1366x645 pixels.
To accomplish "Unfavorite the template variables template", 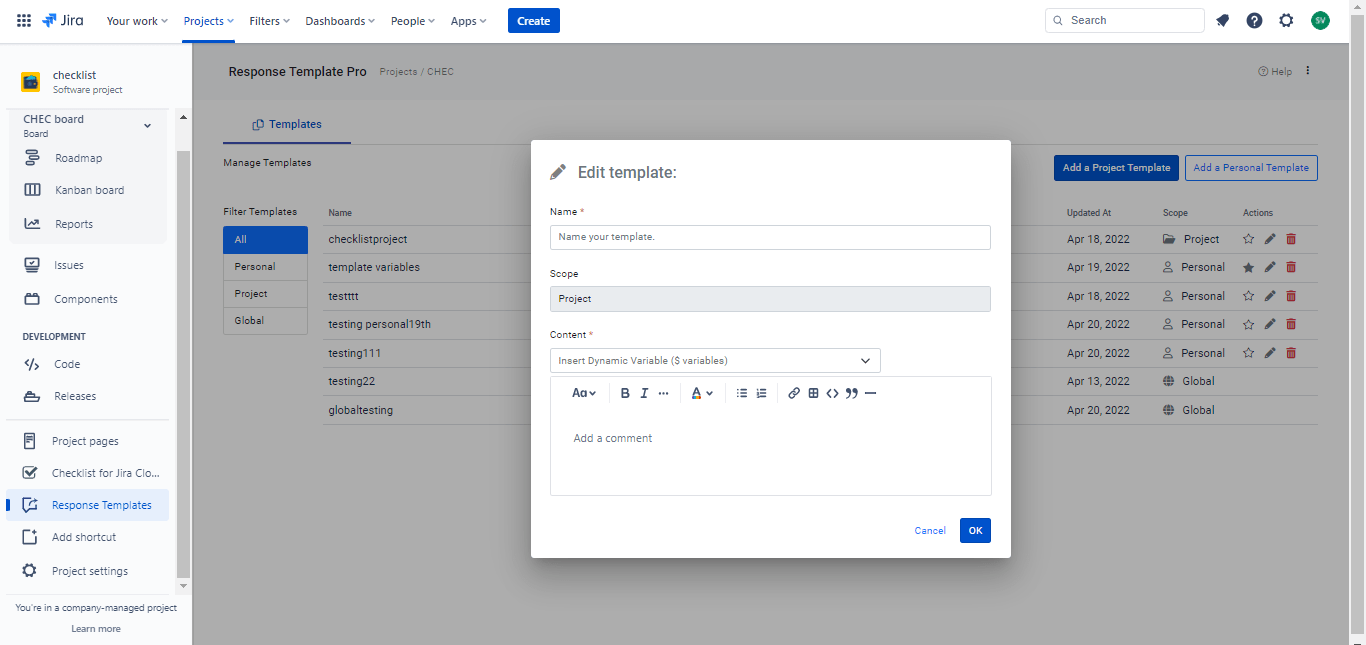I will click(x=1248, y=266).
